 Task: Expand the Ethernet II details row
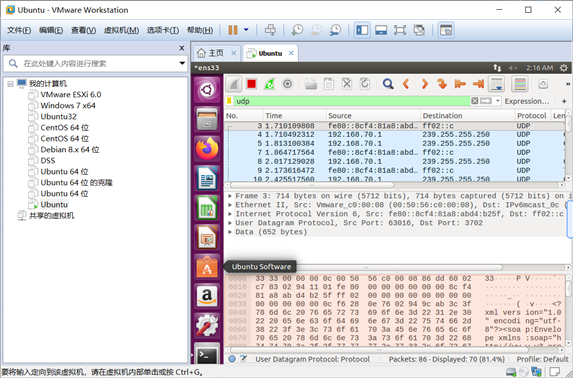point(230,205)
